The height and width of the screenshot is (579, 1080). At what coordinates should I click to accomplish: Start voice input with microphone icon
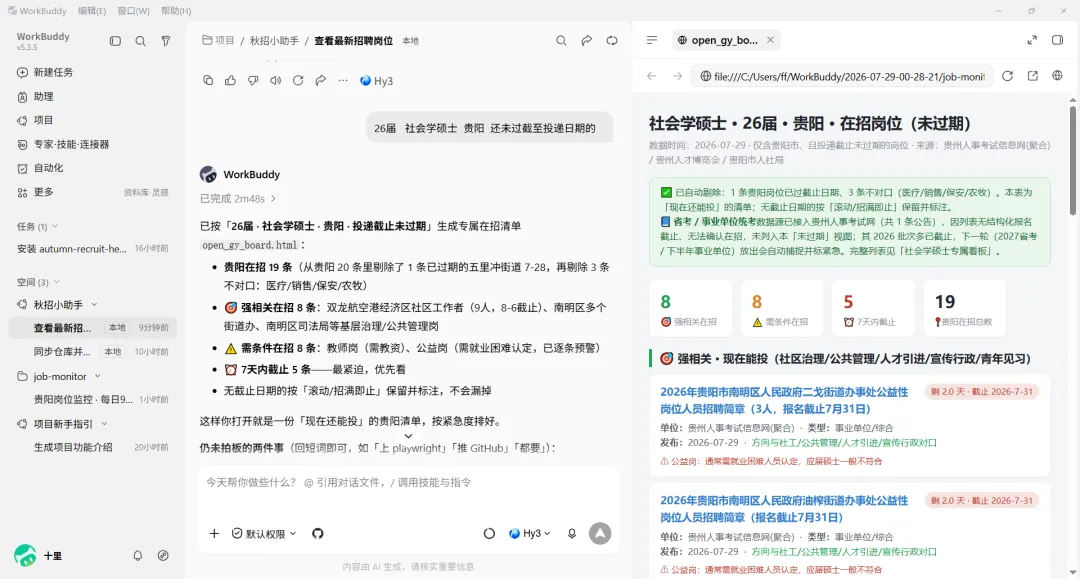click(572, 534)
